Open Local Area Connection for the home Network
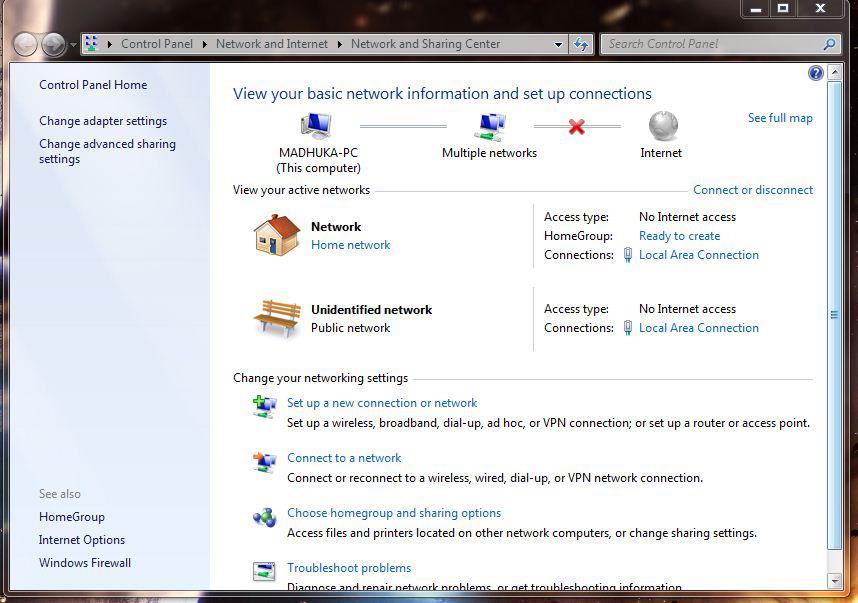Viewport: 858px width, 603px height. pyautogui.click(x=698, y=255)
